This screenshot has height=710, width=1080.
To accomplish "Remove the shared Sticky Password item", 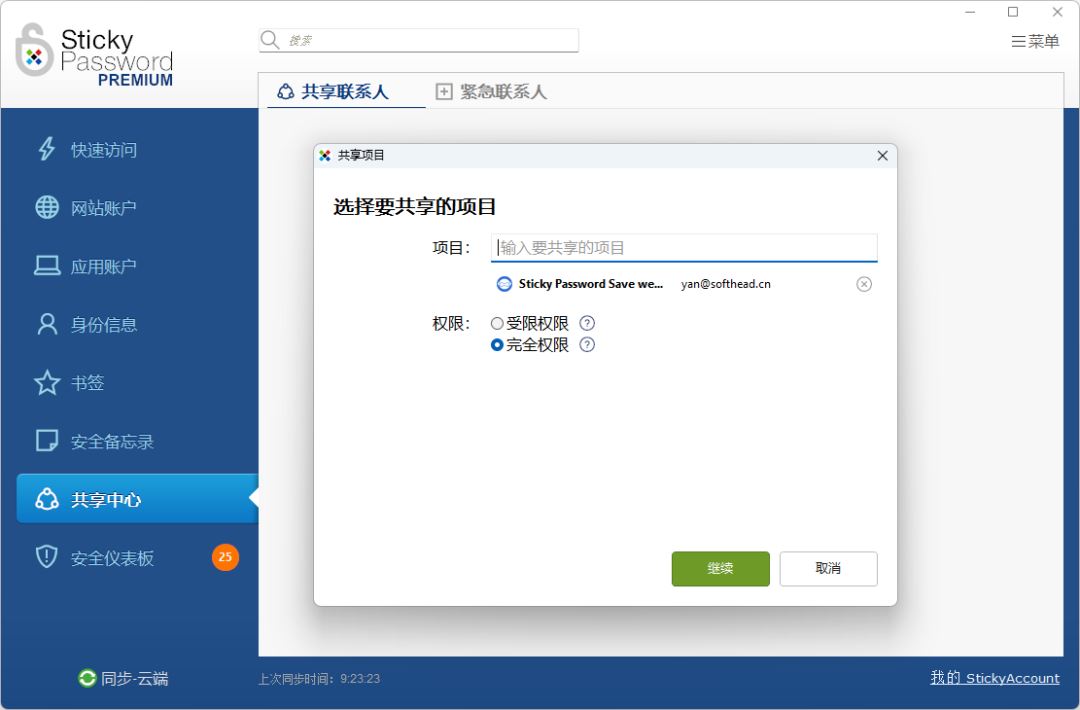I will (x=864, y=284).
